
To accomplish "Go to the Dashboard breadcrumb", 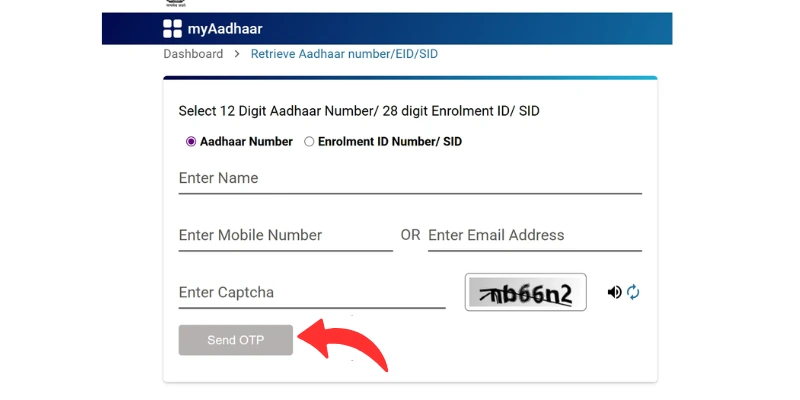I will coord(193,54).
